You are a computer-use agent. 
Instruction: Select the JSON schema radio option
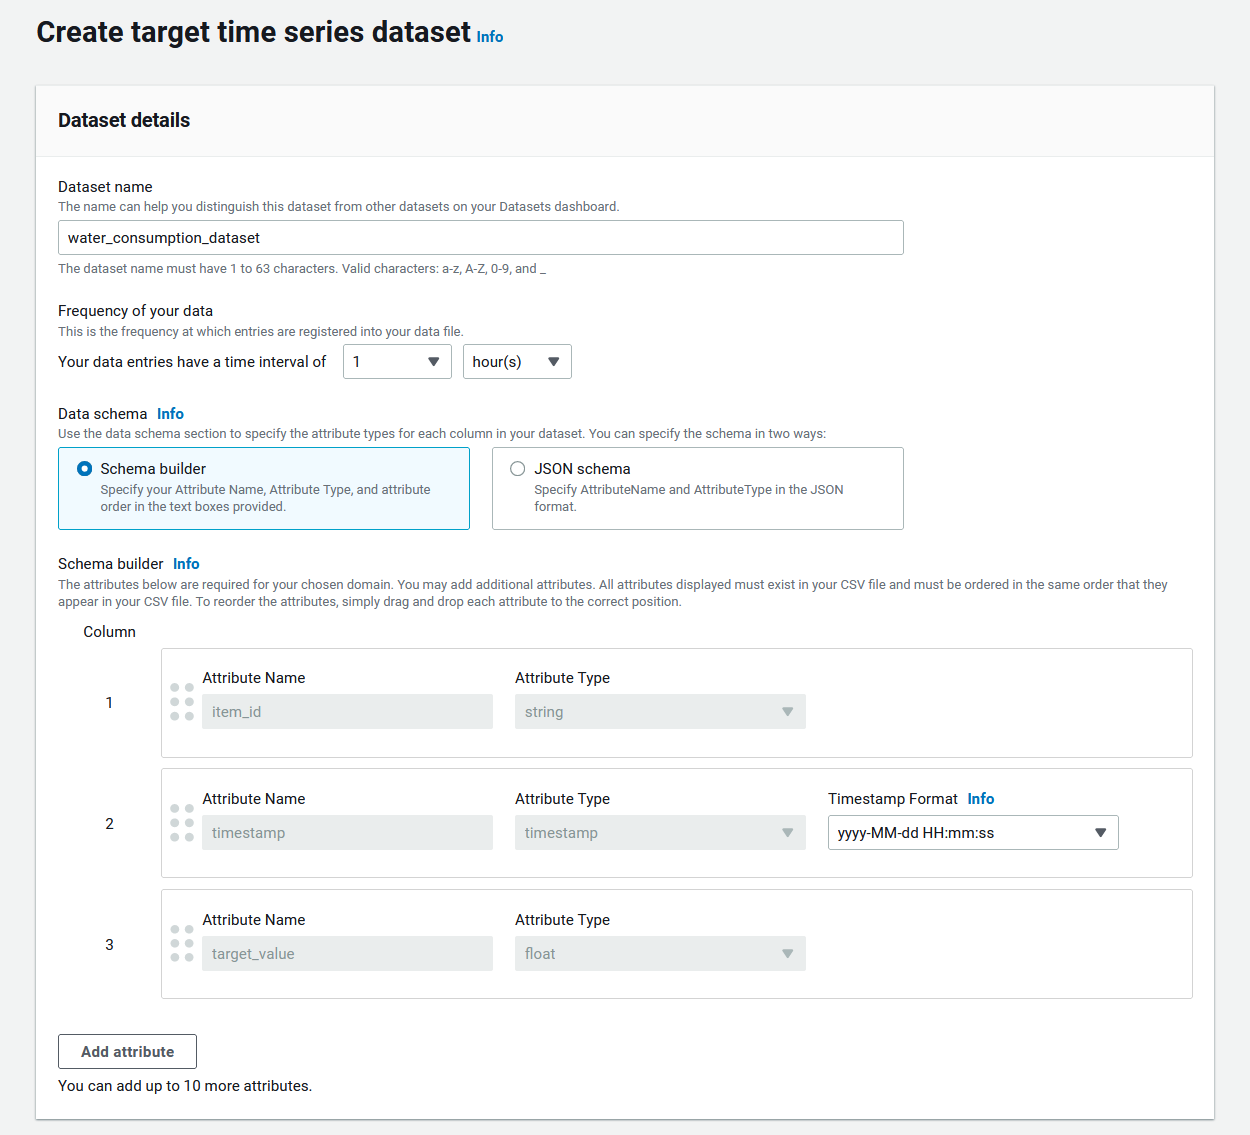[x=518, y=469]
